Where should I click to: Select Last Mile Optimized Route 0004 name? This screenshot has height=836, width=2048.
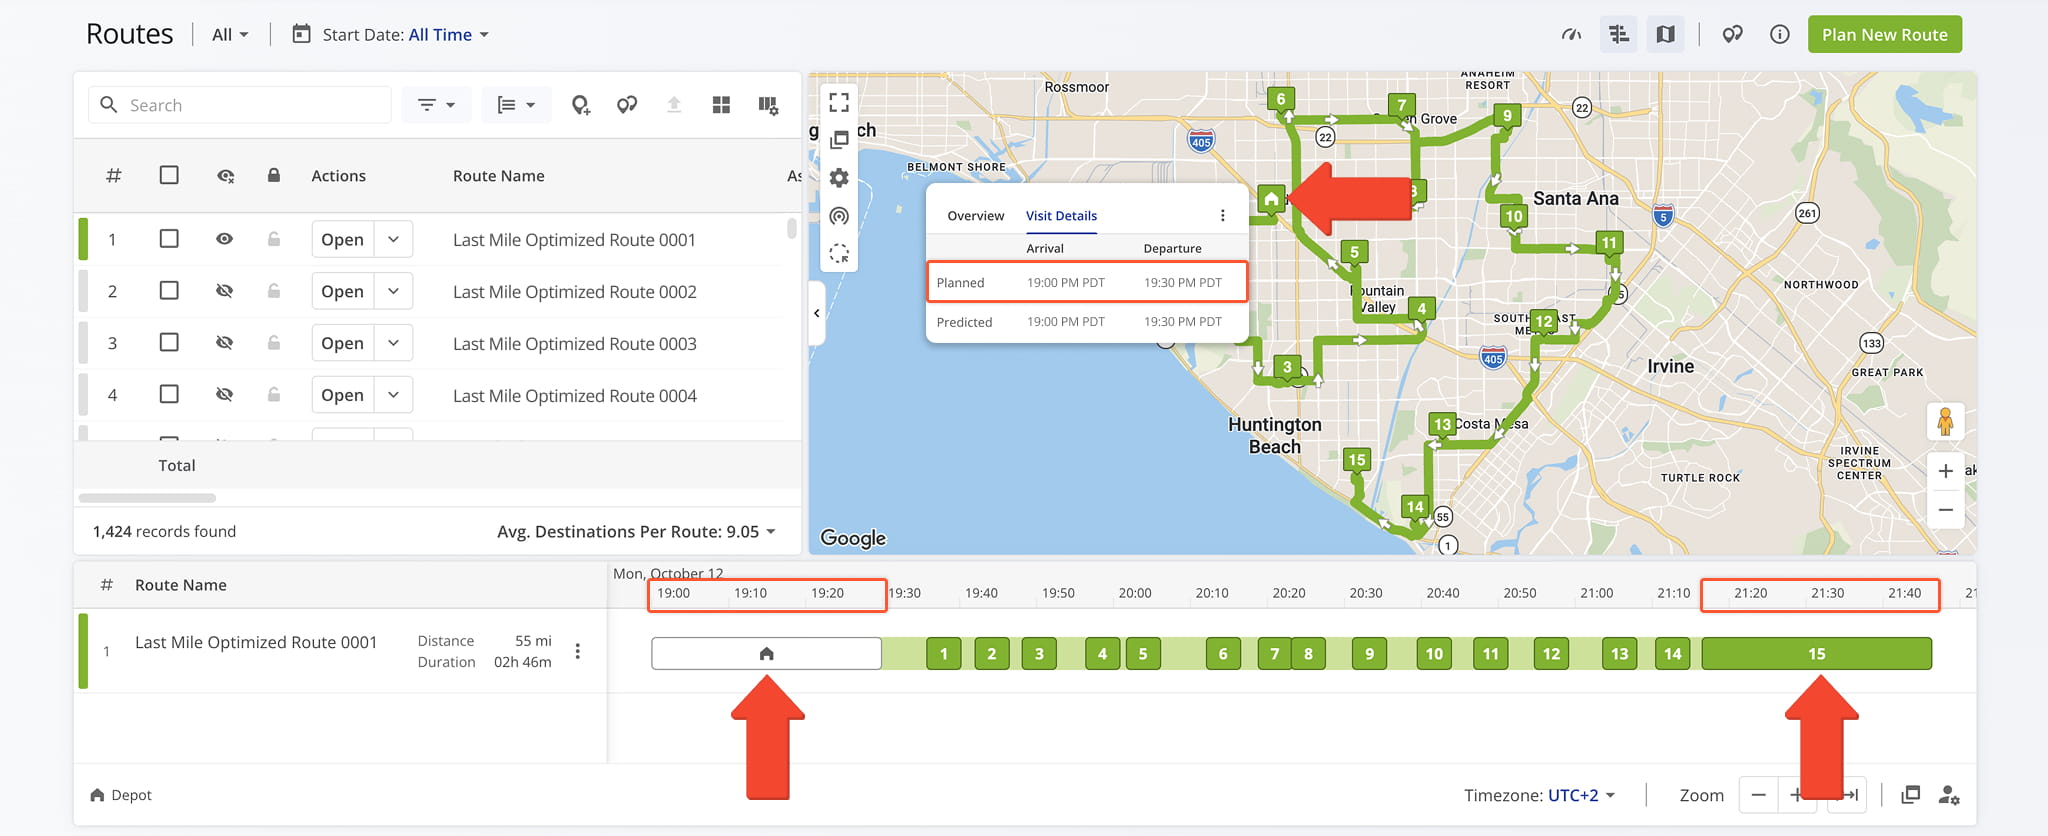575,395
